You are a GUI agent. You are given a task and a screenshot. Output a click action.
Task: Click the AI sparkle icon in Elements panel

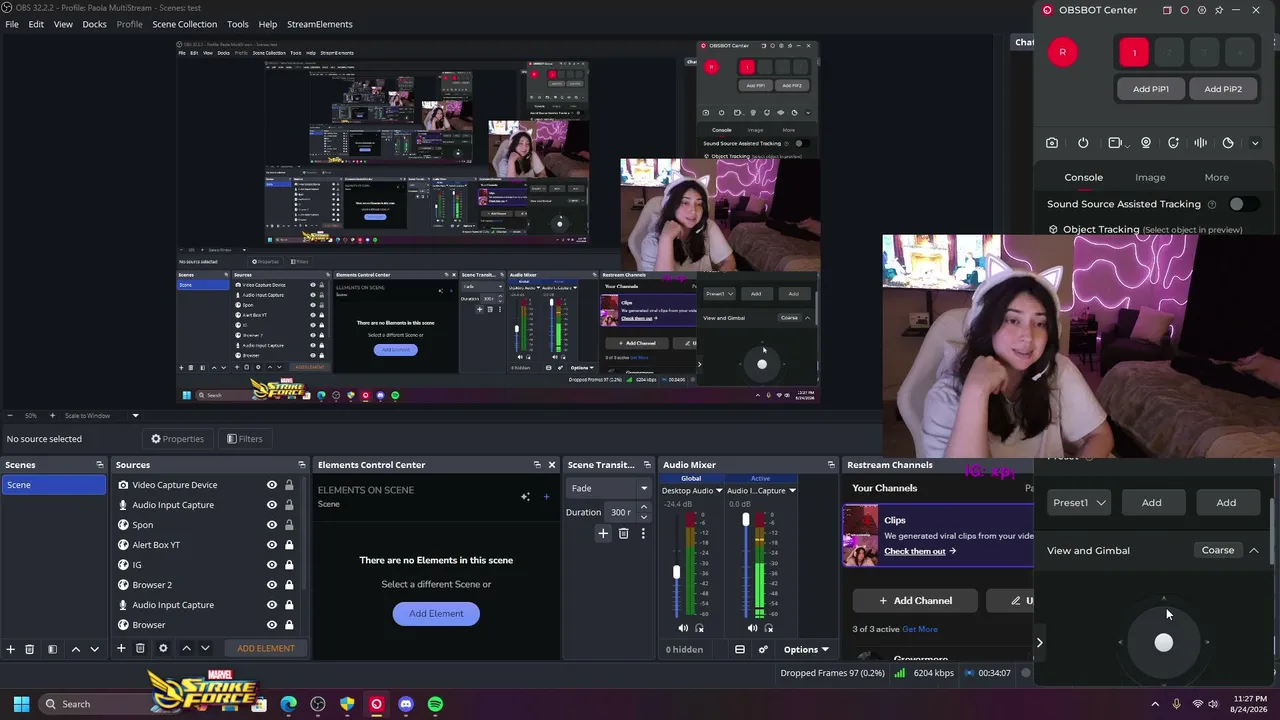(525, 496)
